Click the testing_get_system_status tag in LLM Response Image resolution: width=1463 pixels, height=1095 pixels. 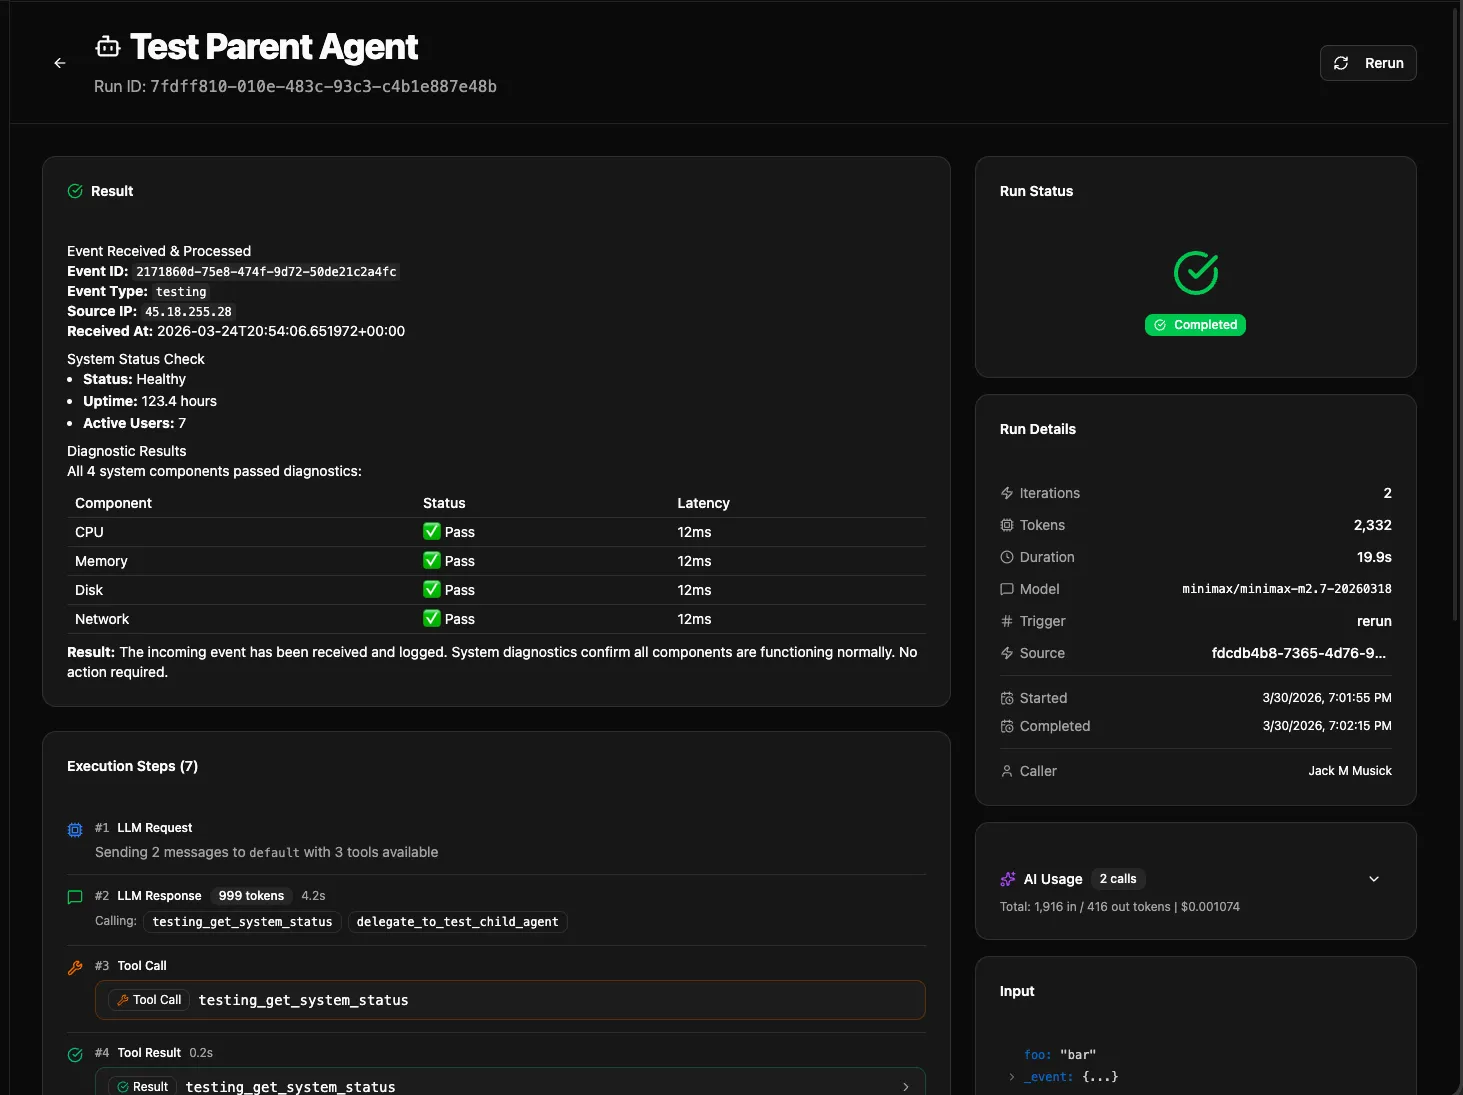click(x=242, y=922)
